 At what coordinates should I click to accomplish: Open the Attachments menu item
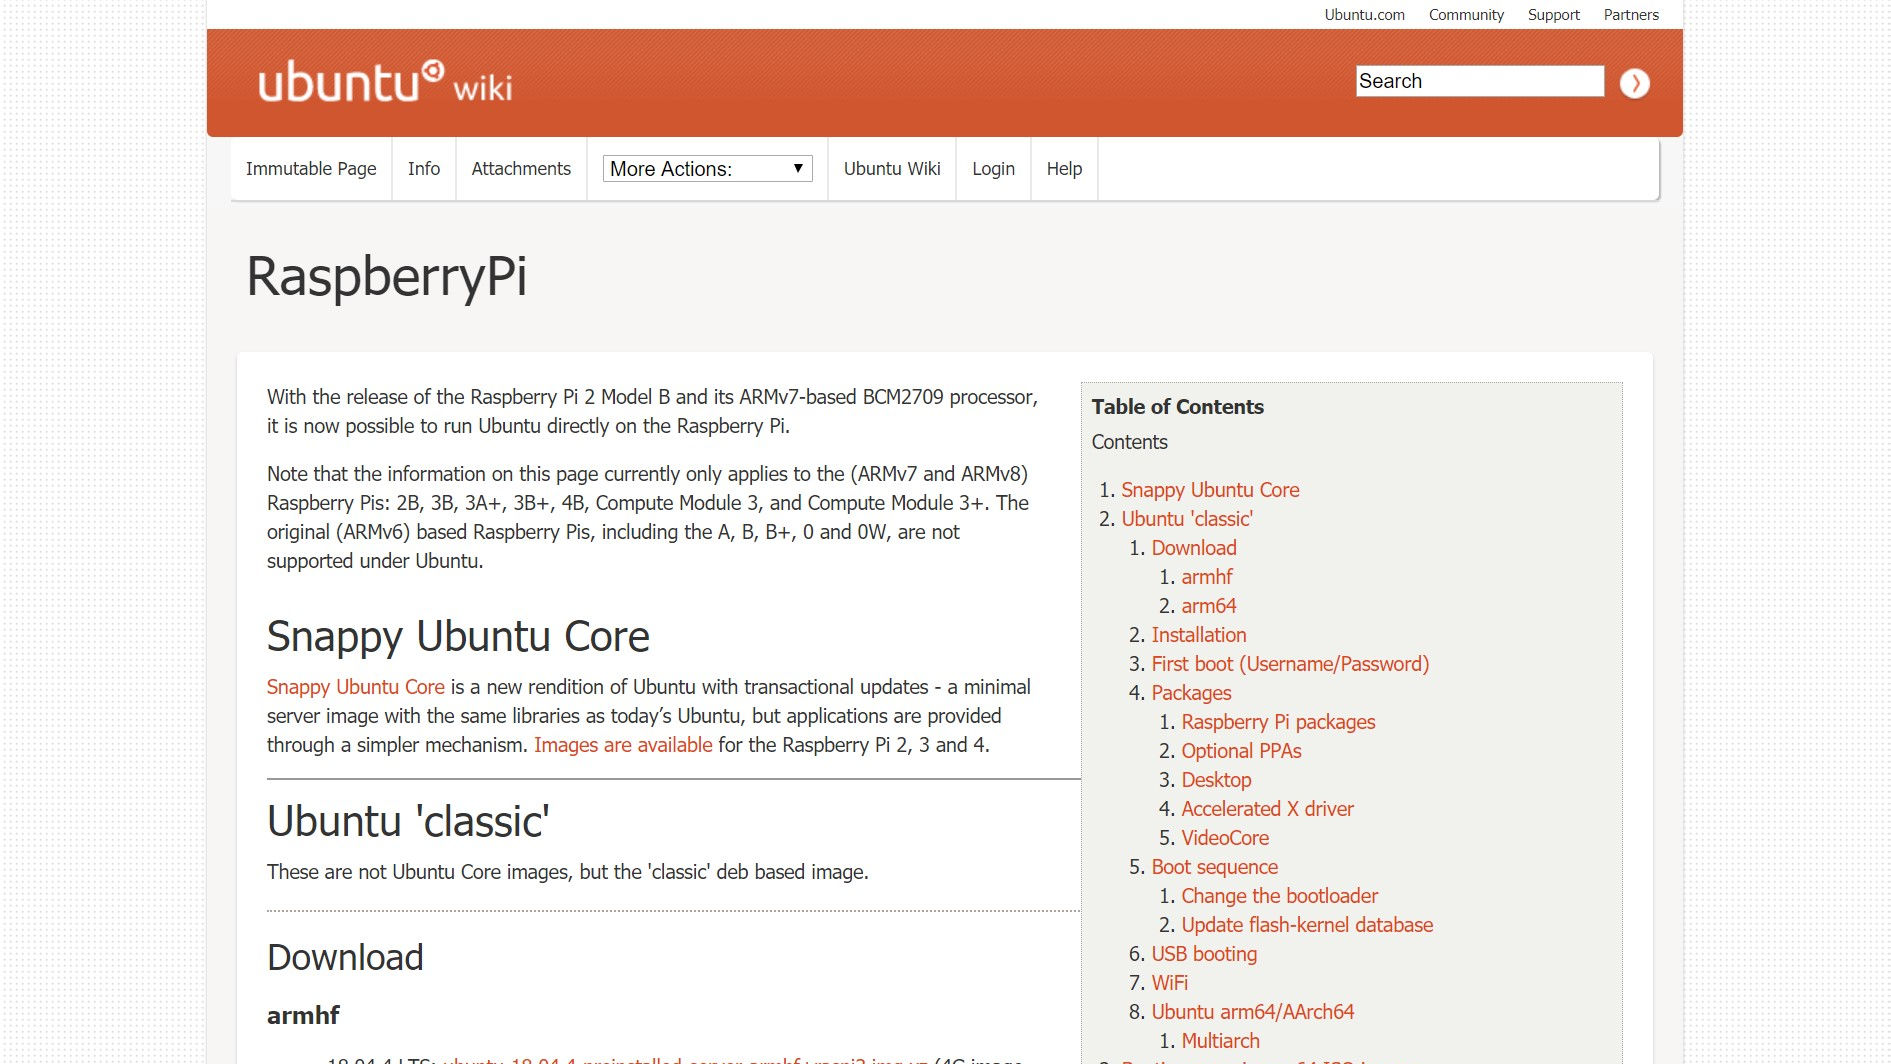point(521,169)
